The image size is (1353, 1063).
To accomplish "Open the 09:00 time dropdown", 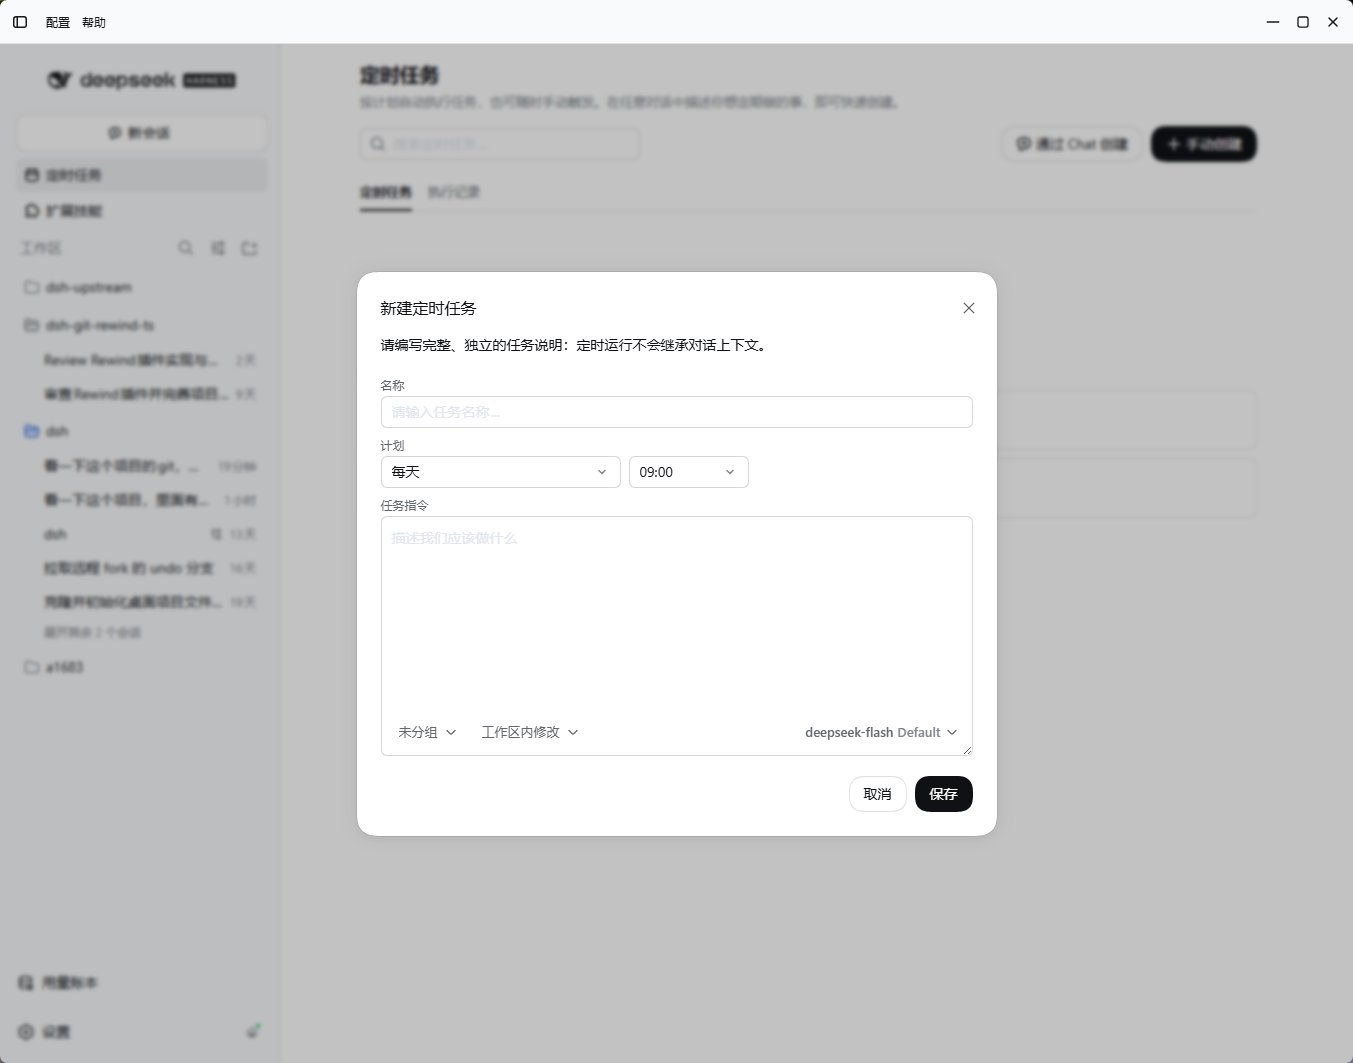I will (688, 472).
